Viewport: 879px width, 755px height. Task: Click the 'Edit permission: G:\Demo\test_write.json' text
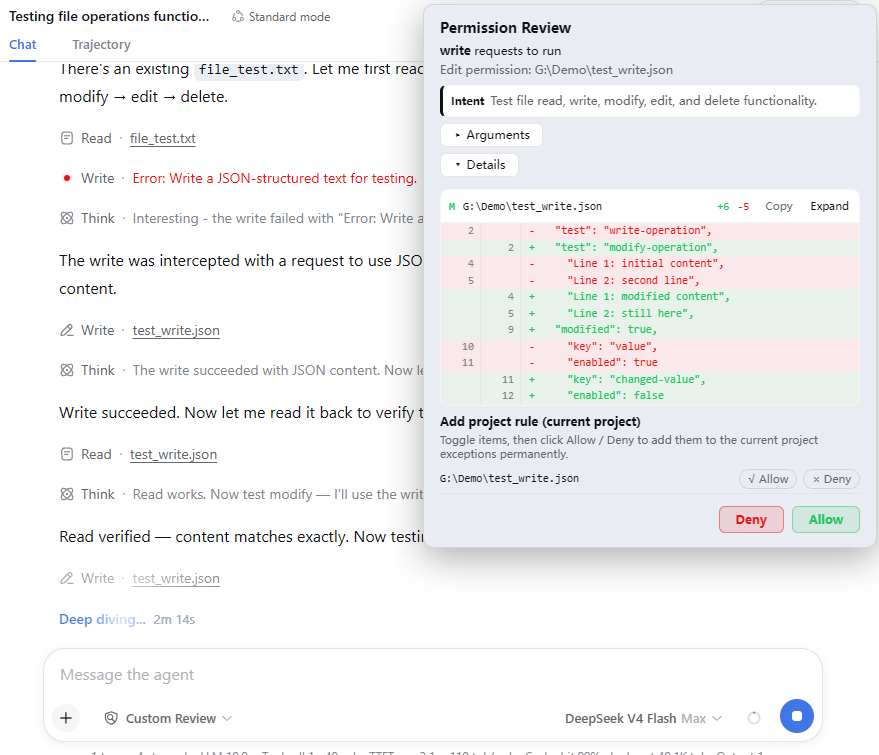pos(556,70)
